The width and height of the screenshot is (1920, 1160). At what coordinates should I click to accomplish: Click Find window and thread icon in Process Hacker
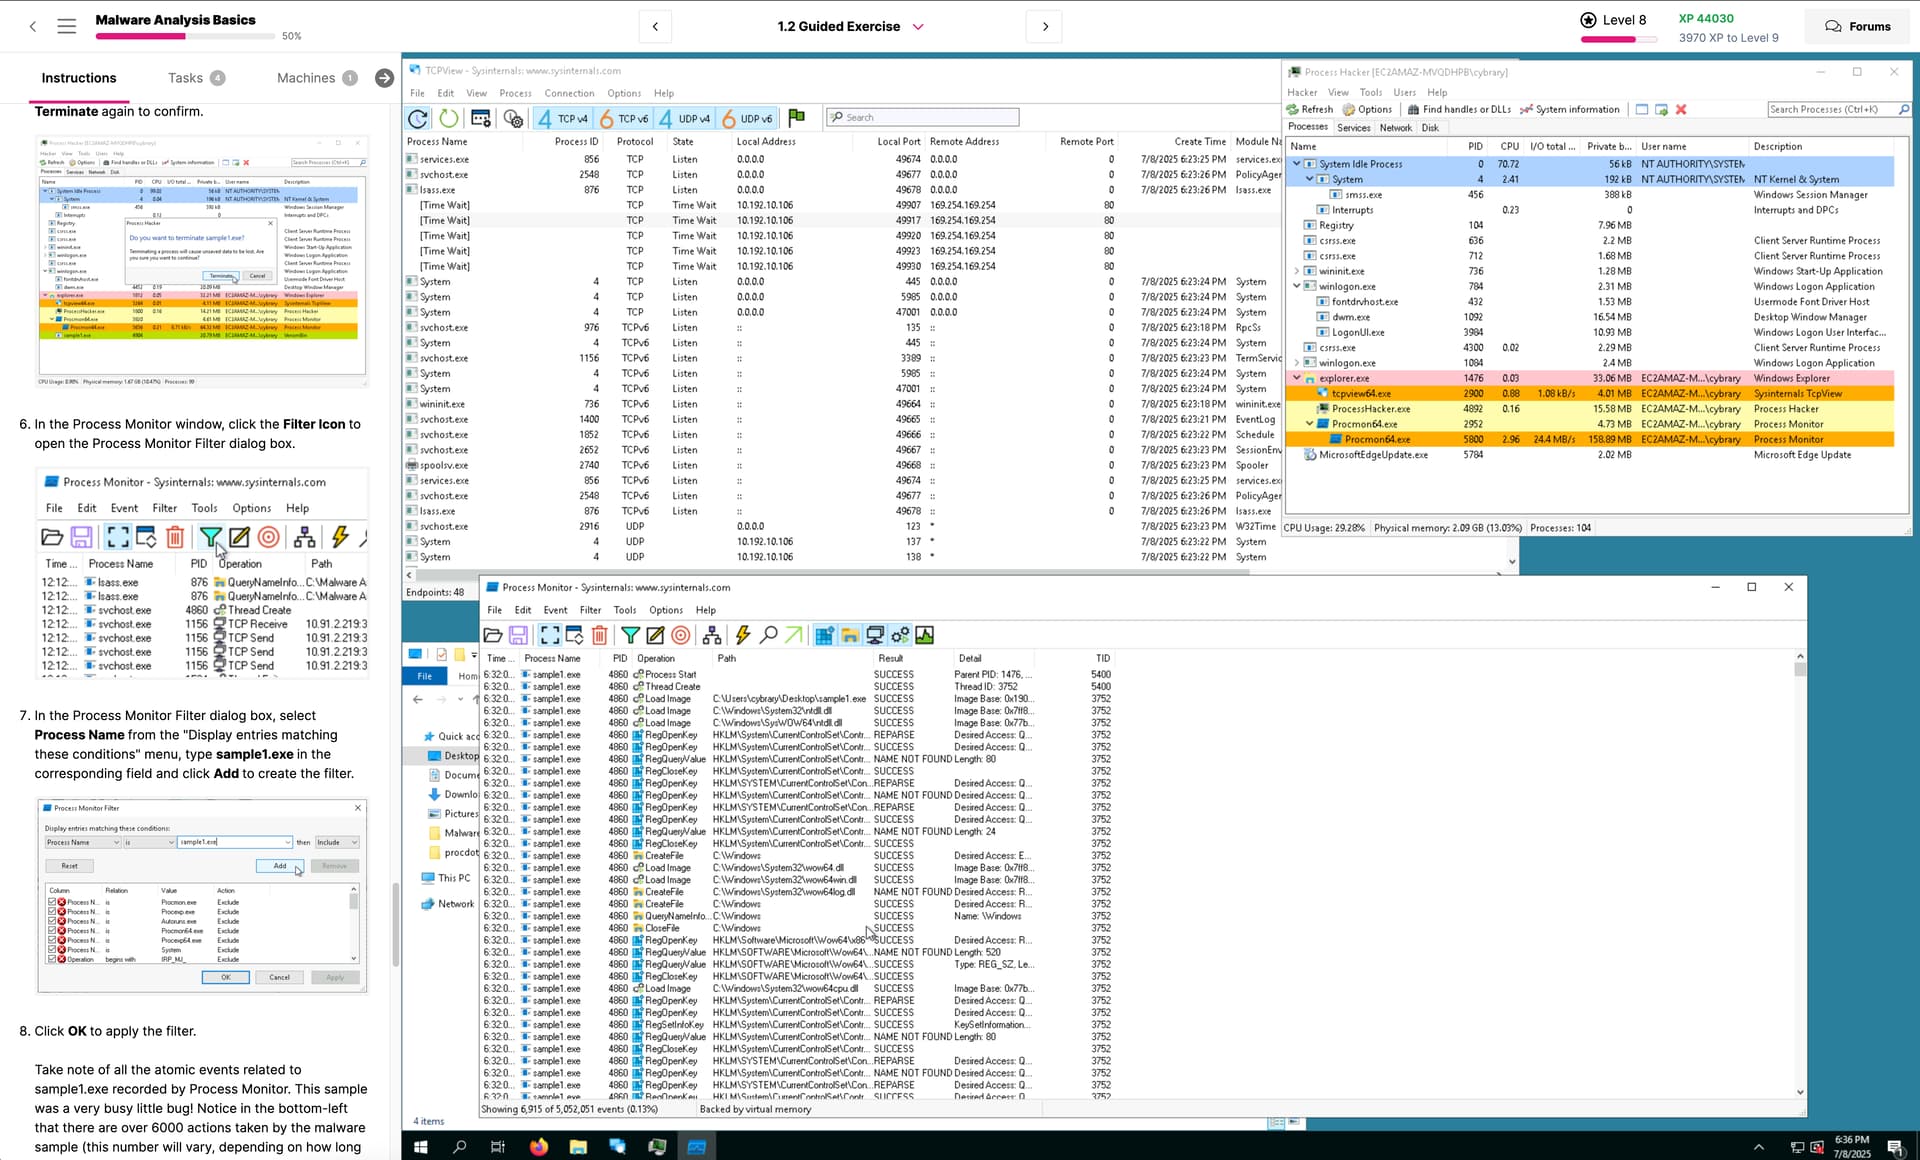[x=1661, y=109]
